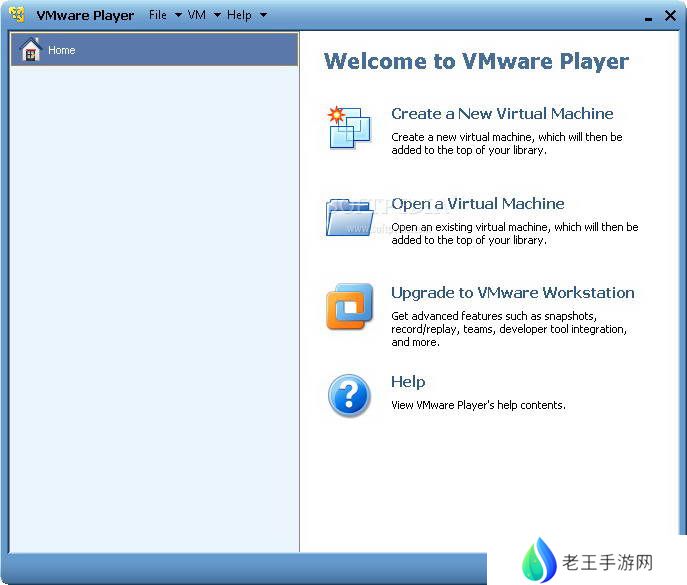Click the Open a Virtual Machine link

click(478, 204)
